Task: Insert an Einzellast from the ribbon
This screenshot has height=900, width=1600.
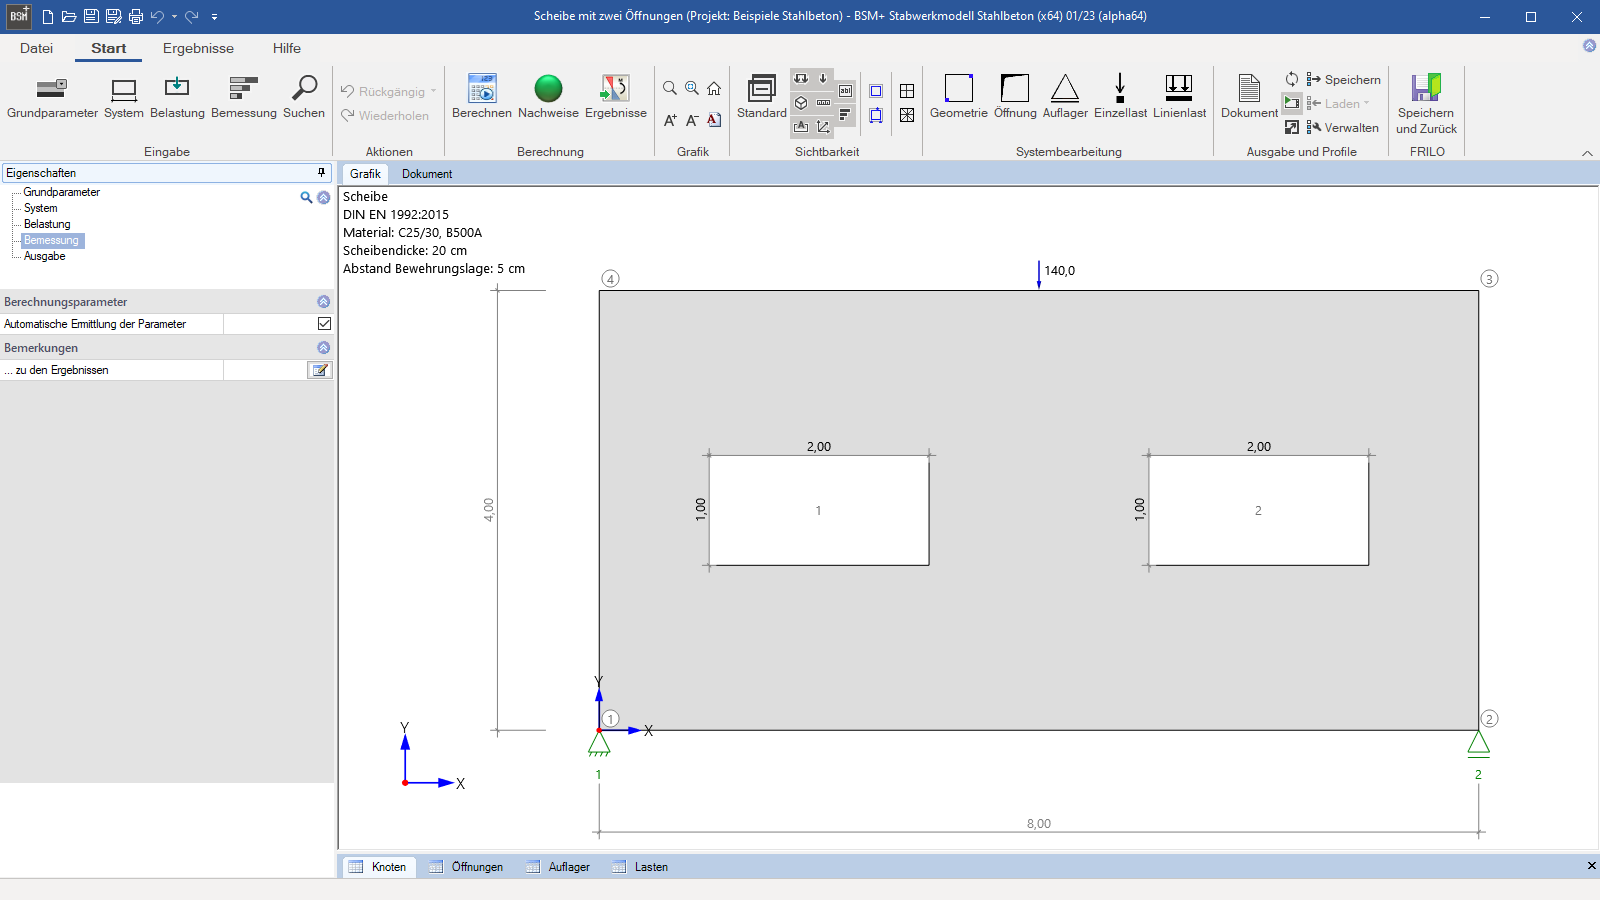Action: (x=1120, y=97)
